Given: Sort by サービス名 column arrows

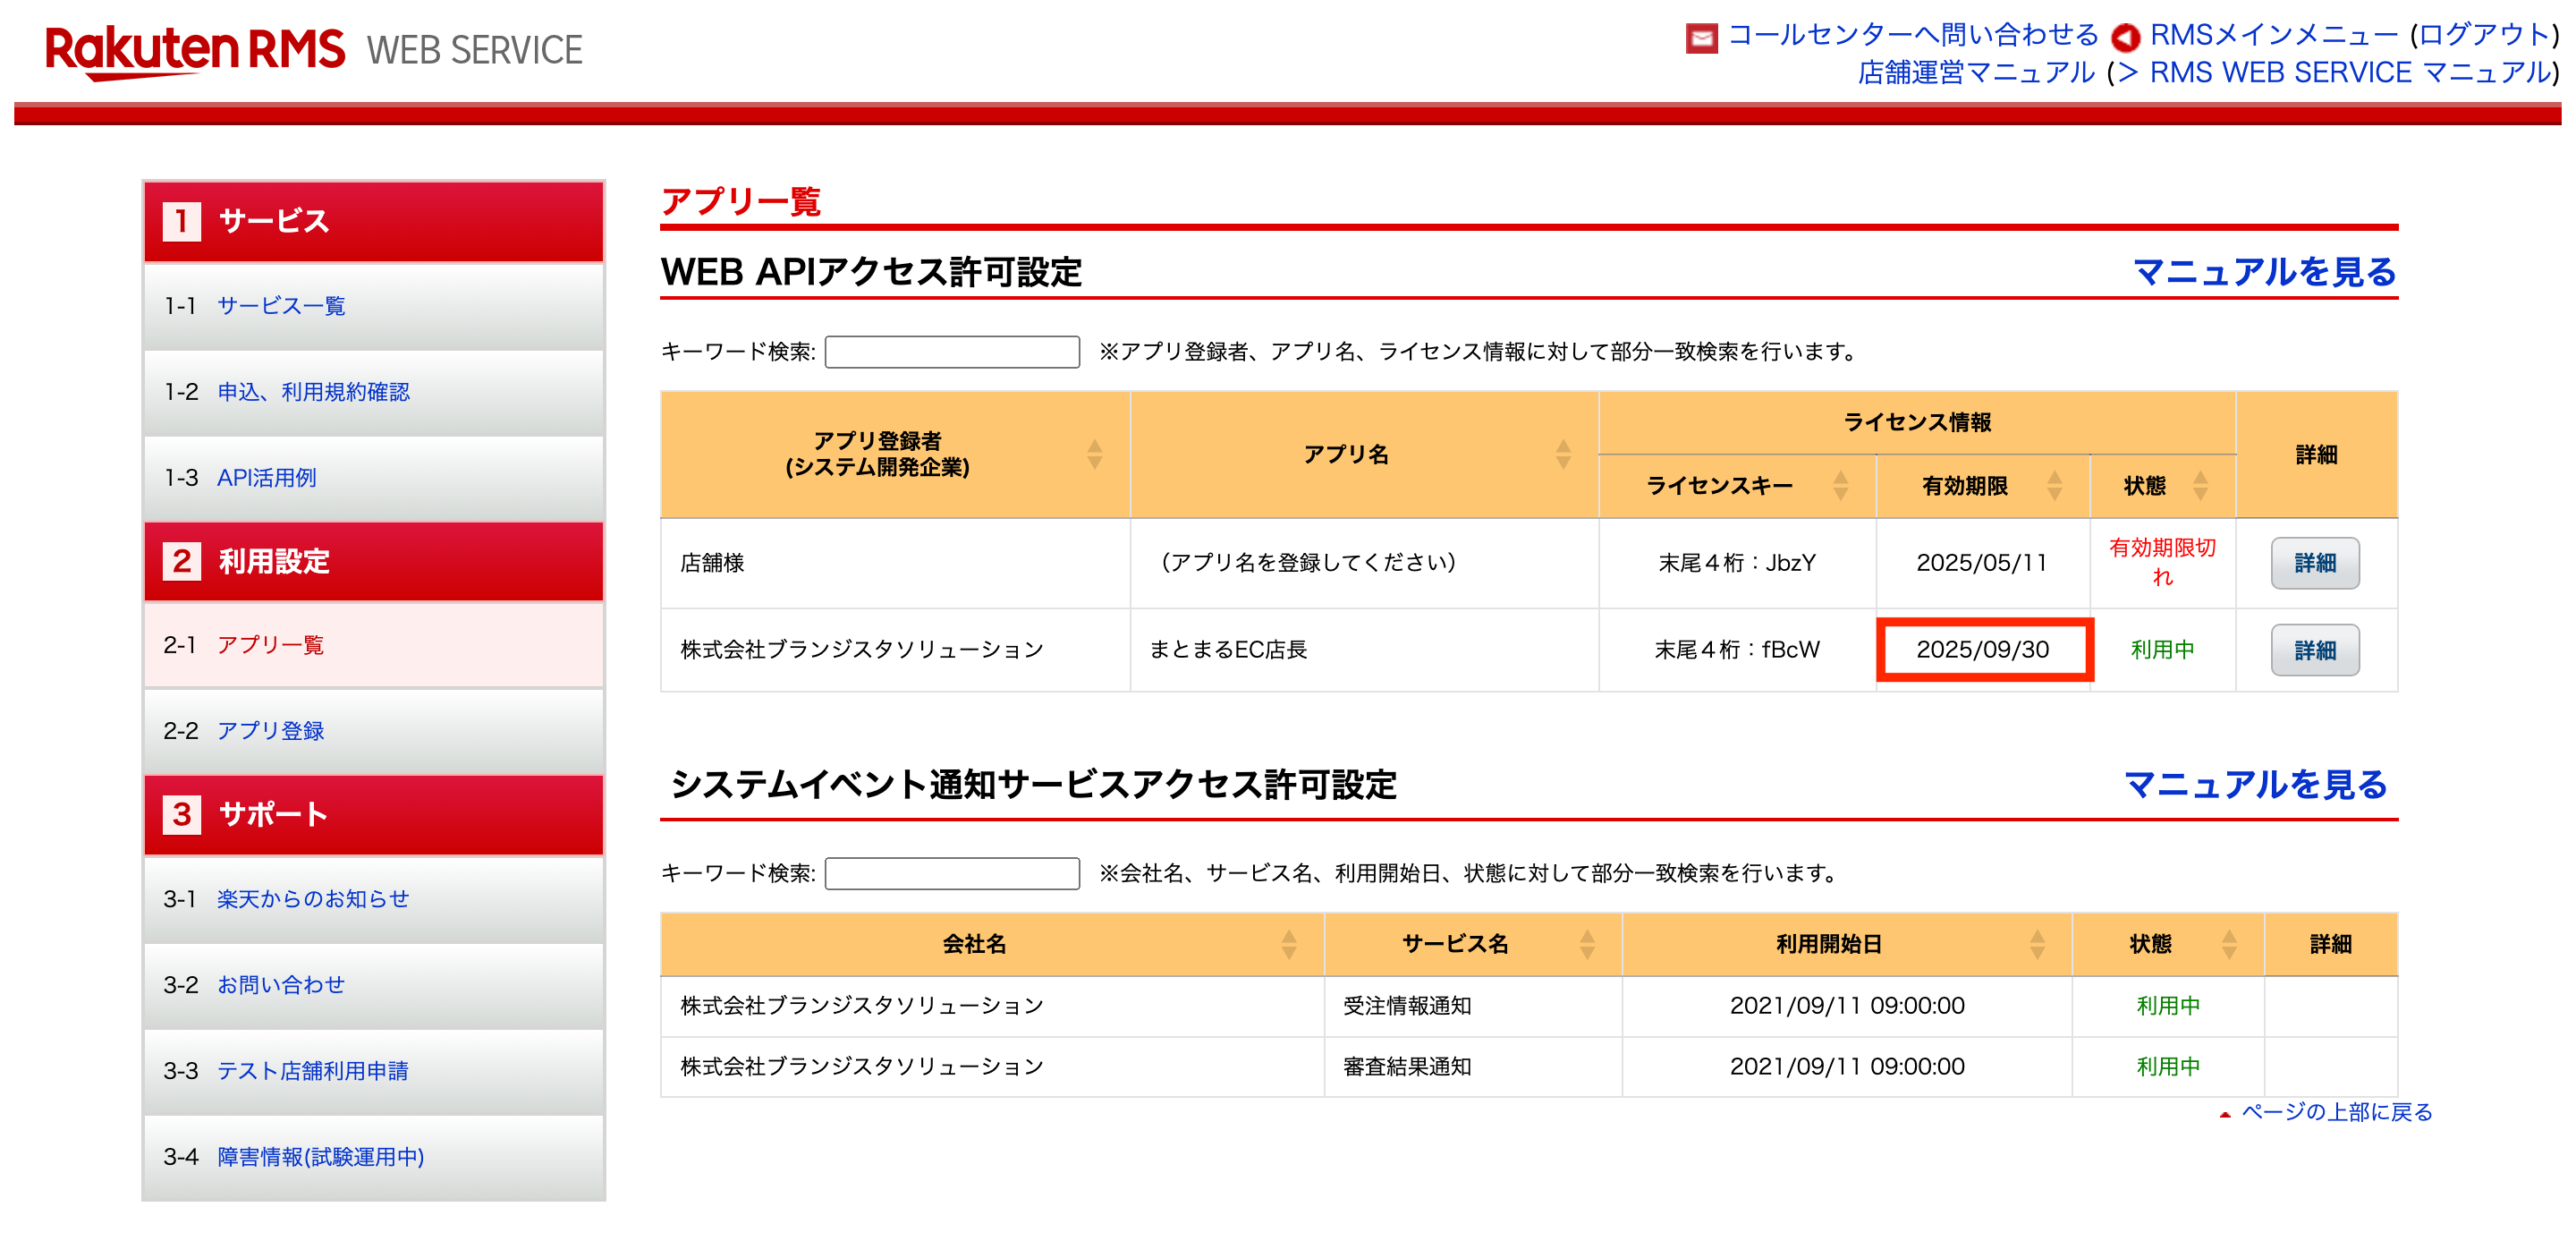Looking at the screenshot, I should point(1587,944).
